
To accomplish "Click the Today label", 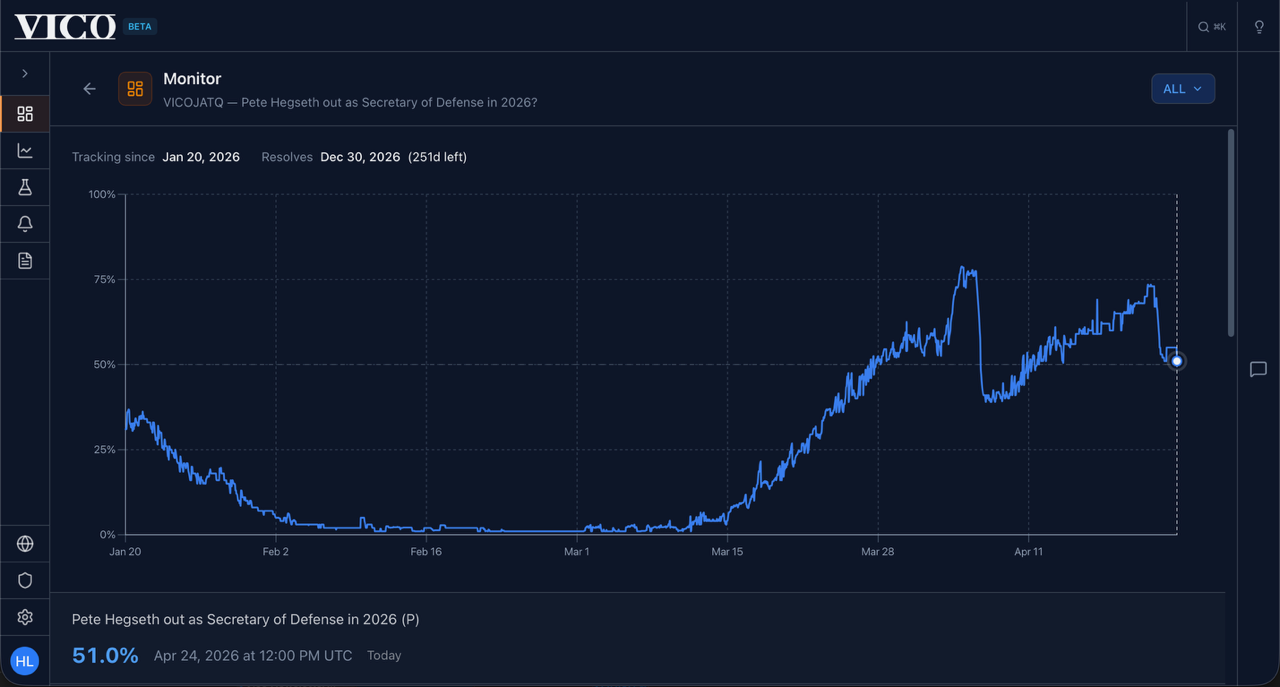I will coord(384,656).
